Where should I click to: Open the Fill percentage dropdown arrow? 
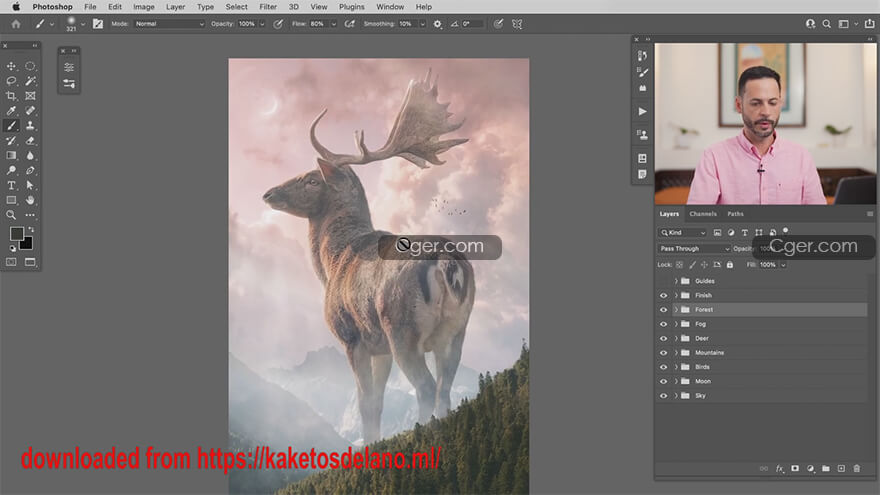coord(783,265)
